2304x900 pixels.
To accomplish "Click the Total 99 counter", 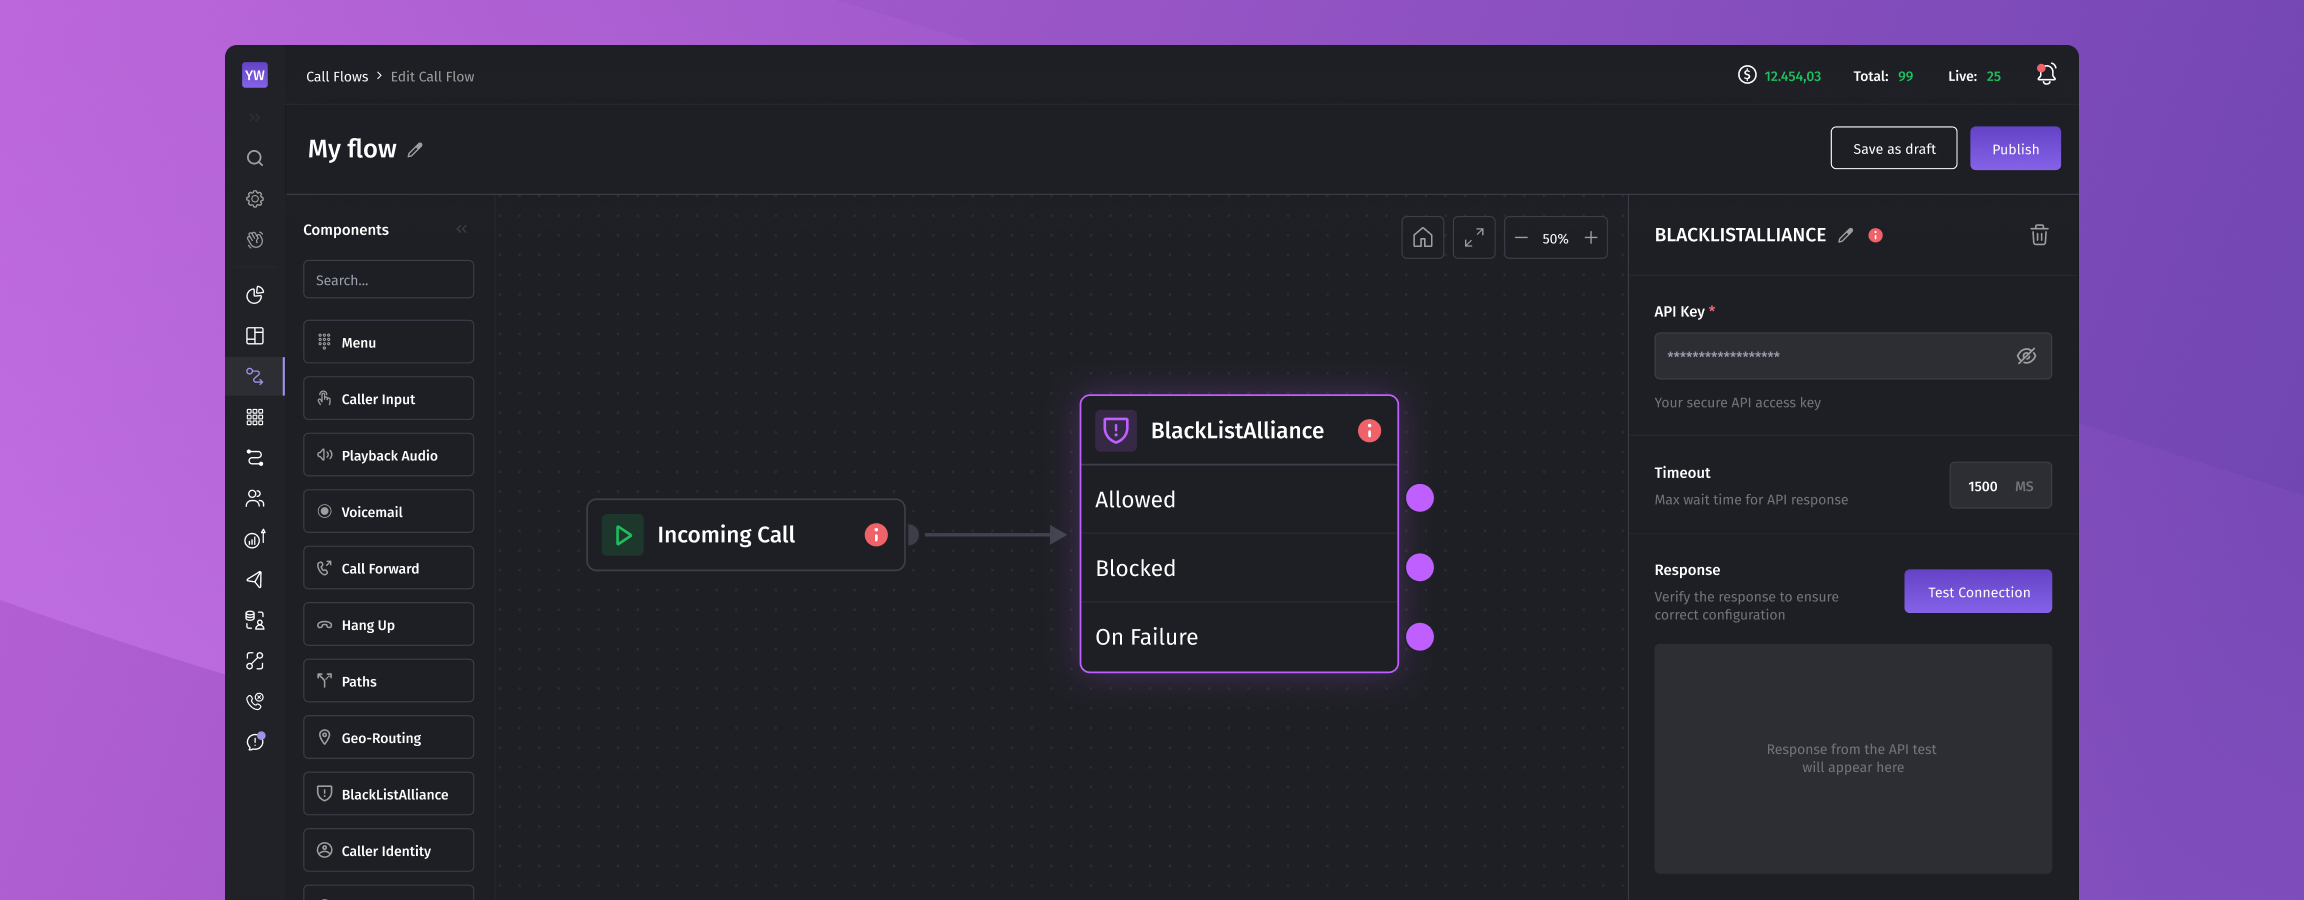I will [x=1883, y=76].
